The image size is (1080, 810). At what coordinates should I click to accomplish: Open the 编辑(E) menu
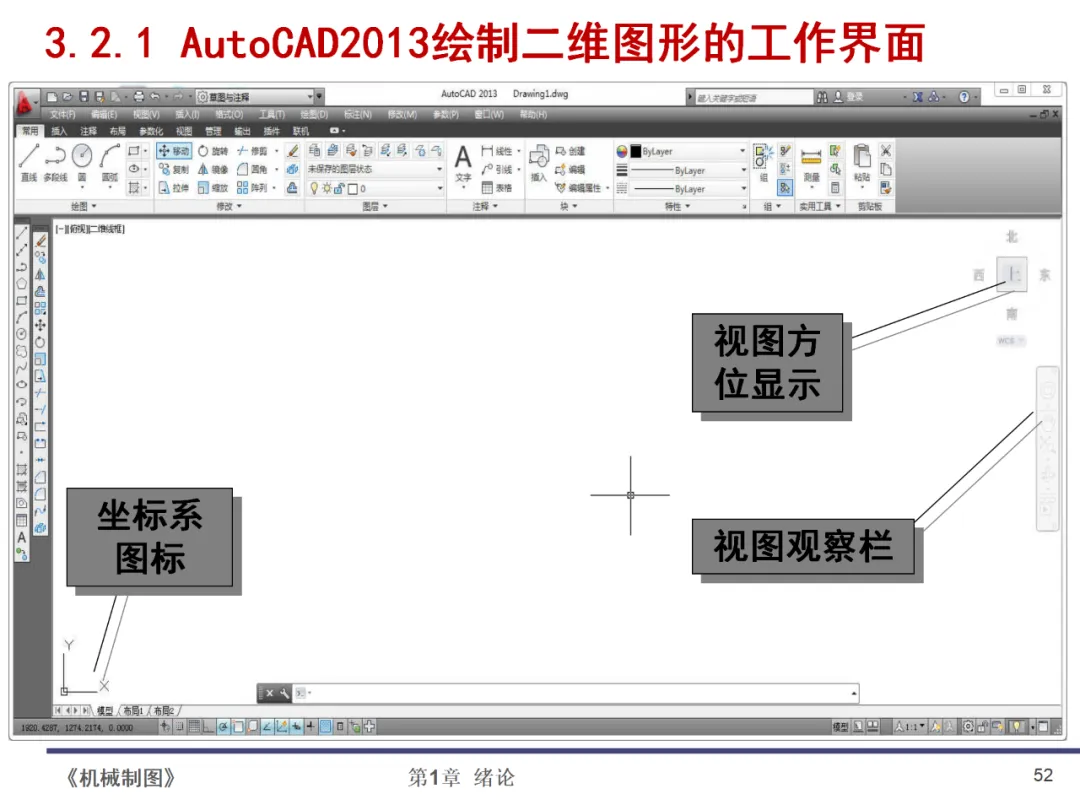[x=104, y=114]
